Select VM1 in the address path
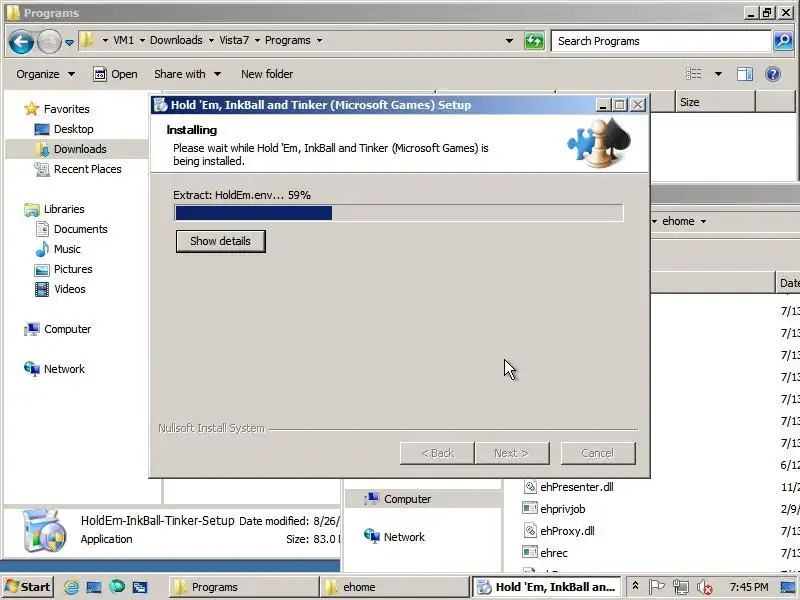This screenshot has height=600, width=800. (123, 40)
